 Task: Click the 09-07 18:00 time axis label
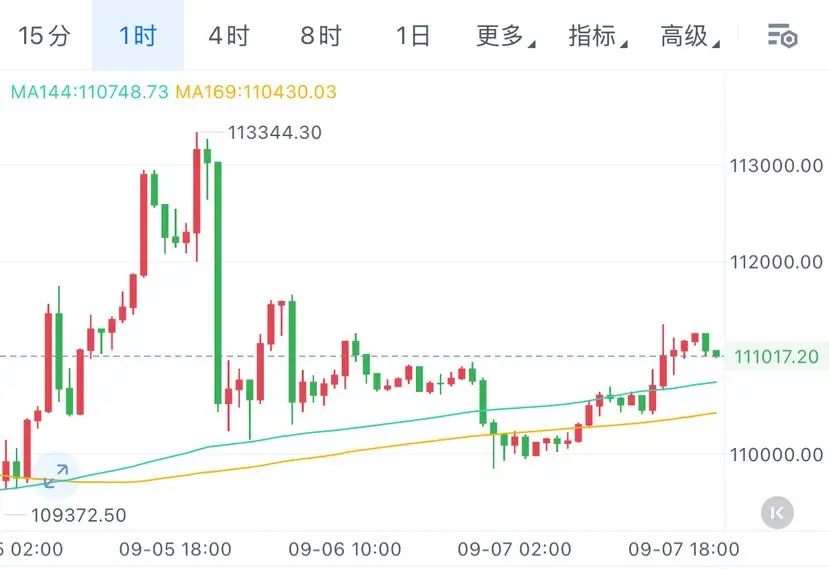684,549
